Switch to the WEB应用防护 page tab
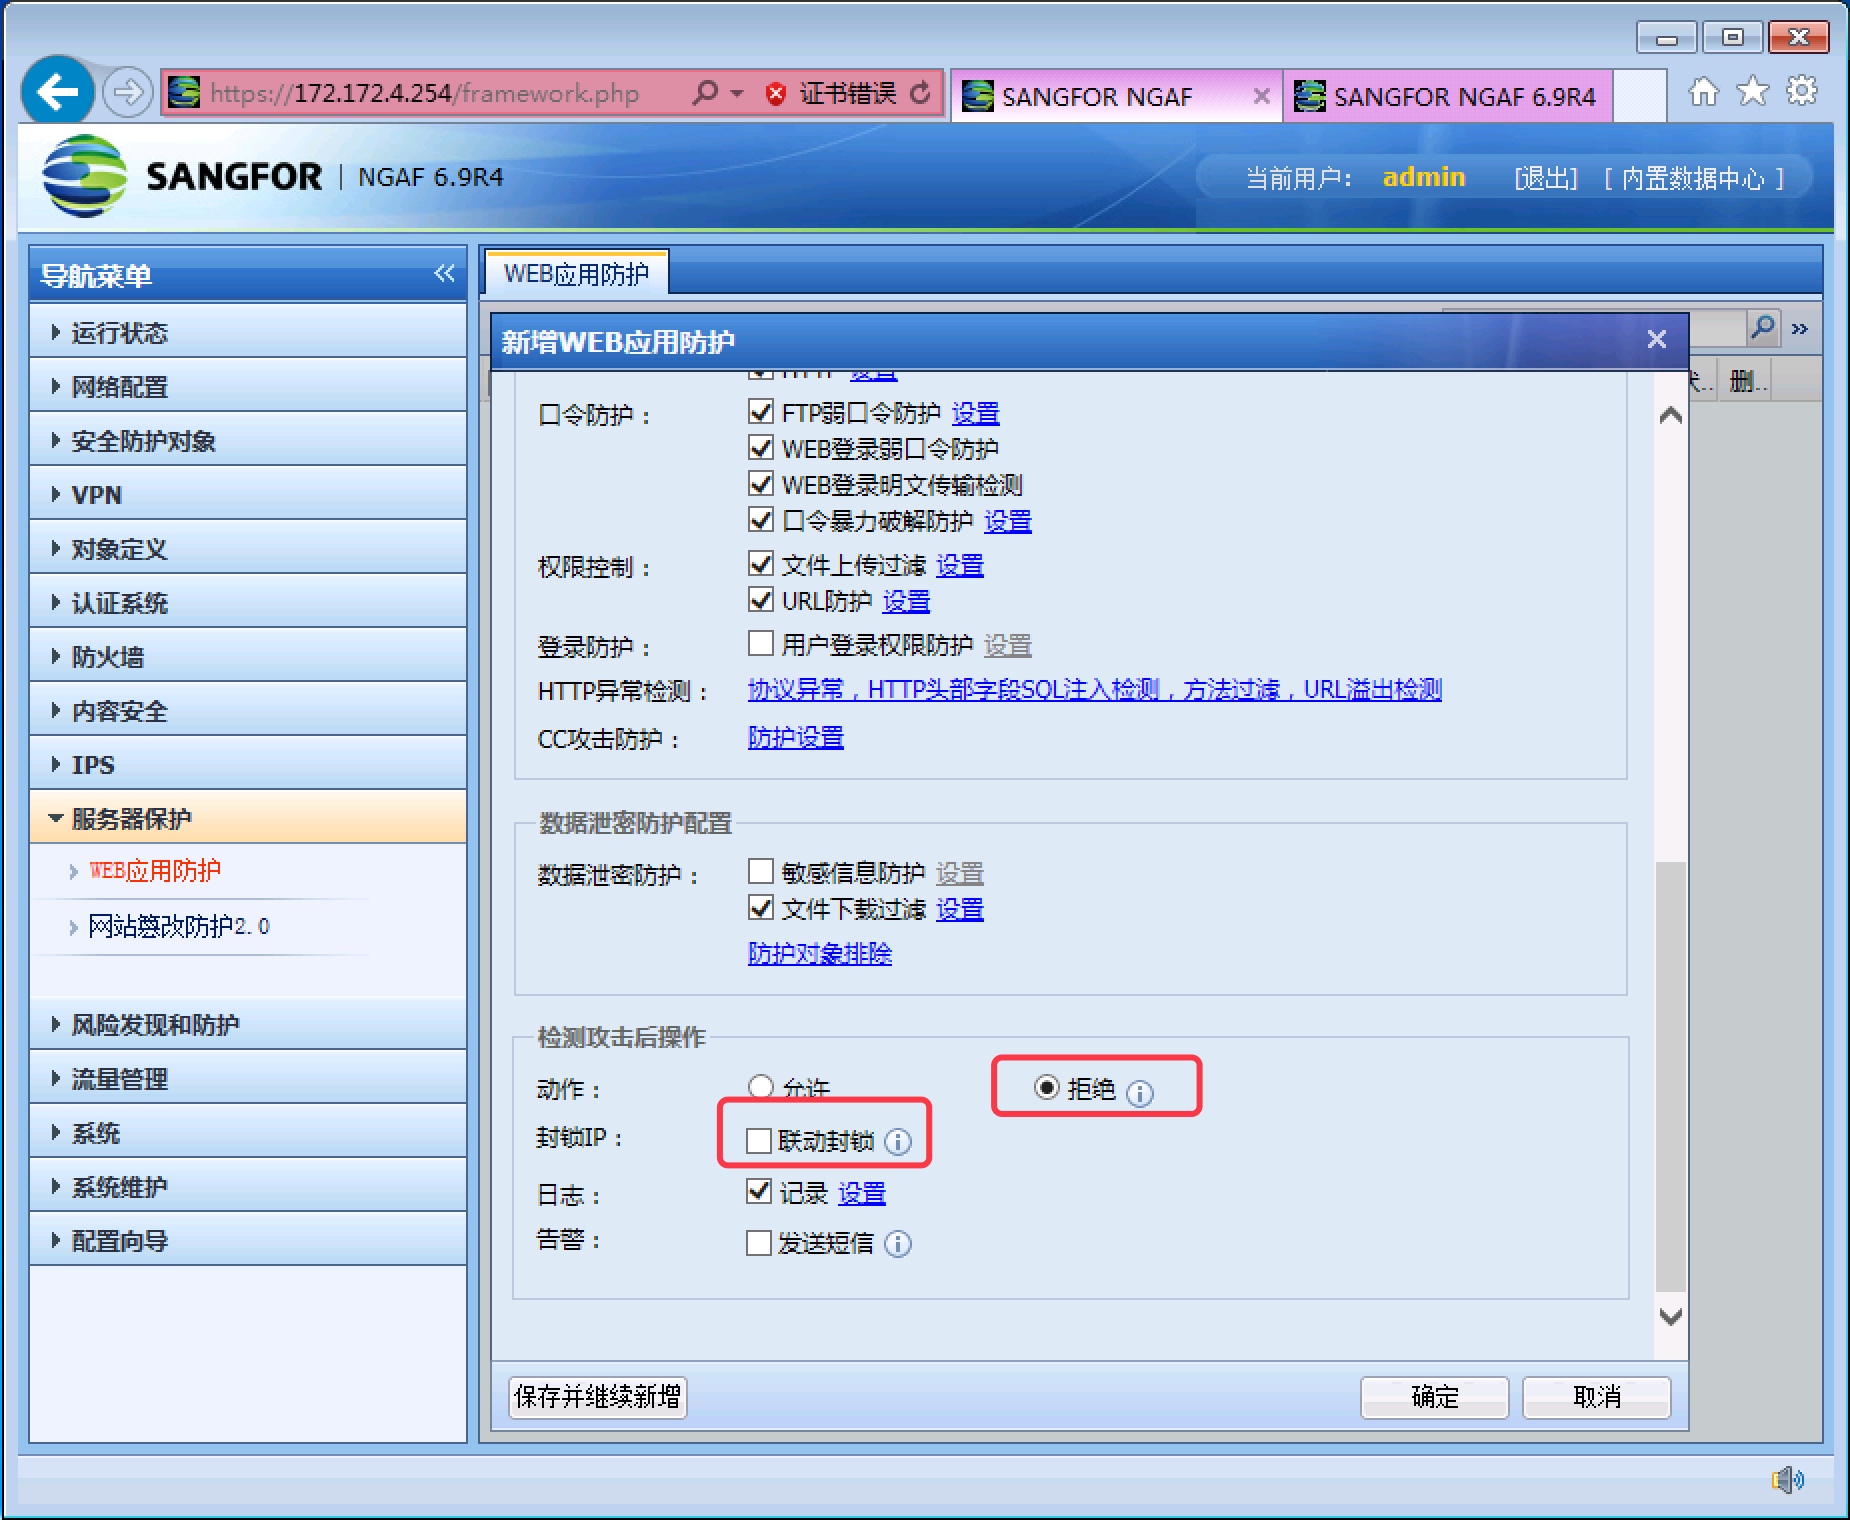Viewport: 1850px width, 1520px height. [577, 273]
